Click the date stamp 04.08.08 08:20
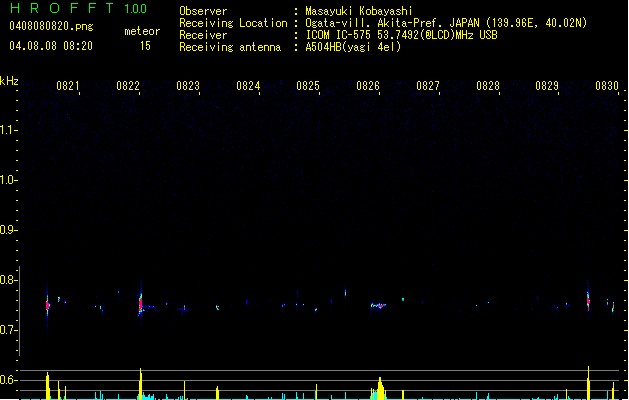The image size is (629, 400). pyautogui.click(x=51, y=46)
